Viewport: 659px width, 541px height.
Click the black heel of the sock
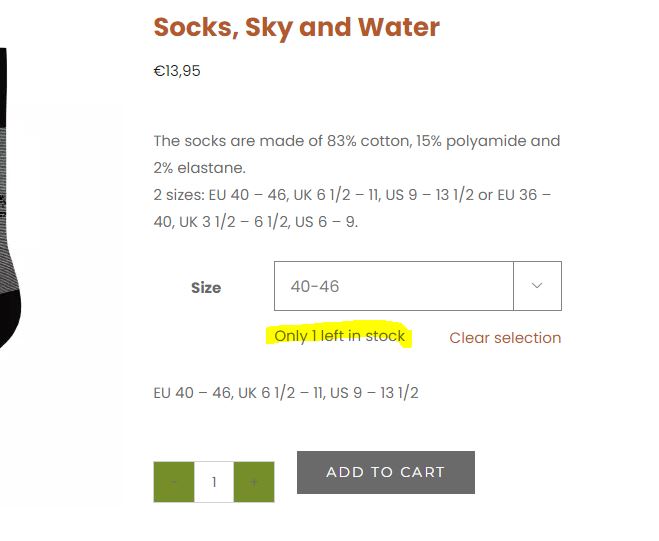click(x=10, y=320)
